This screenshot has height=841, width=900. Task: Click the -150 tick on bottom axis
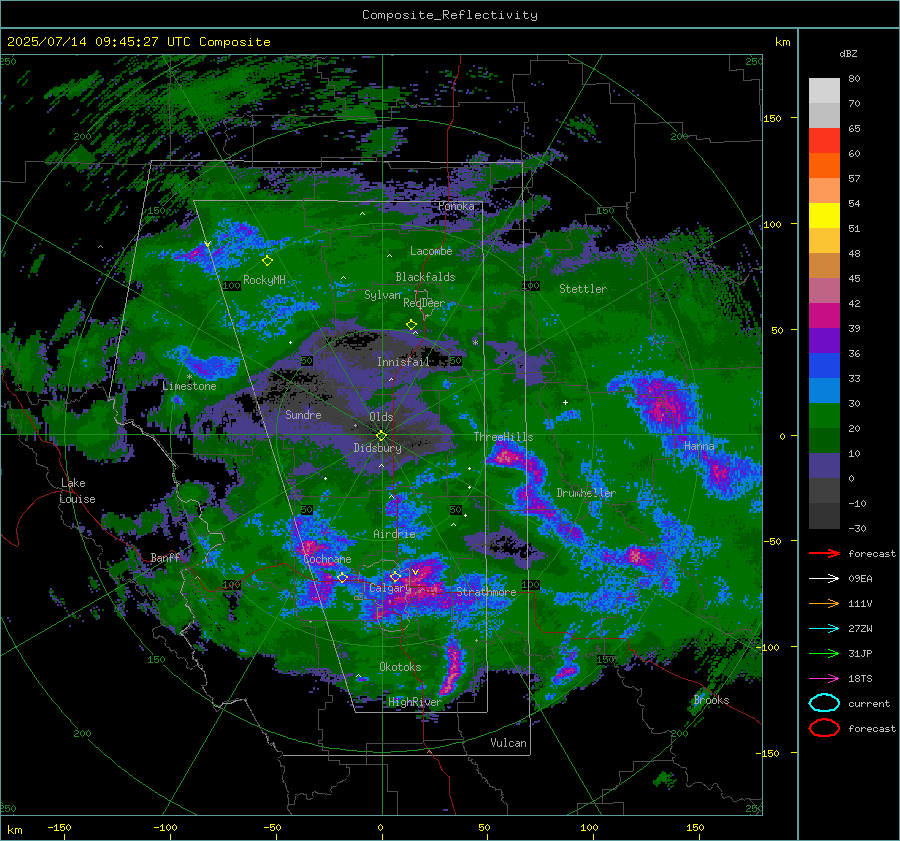(59, 827)
